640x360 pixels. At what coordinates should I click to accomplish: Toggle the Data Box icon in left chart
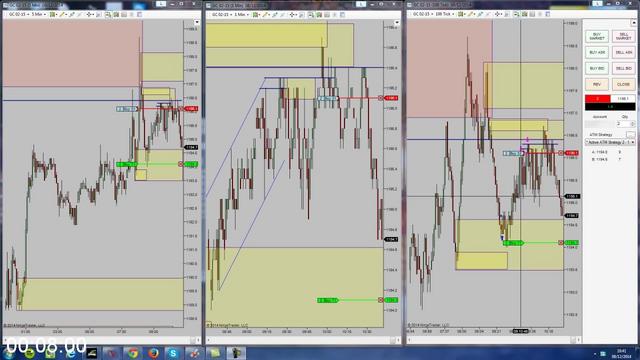pyautogui.click(x=98, y=14)
